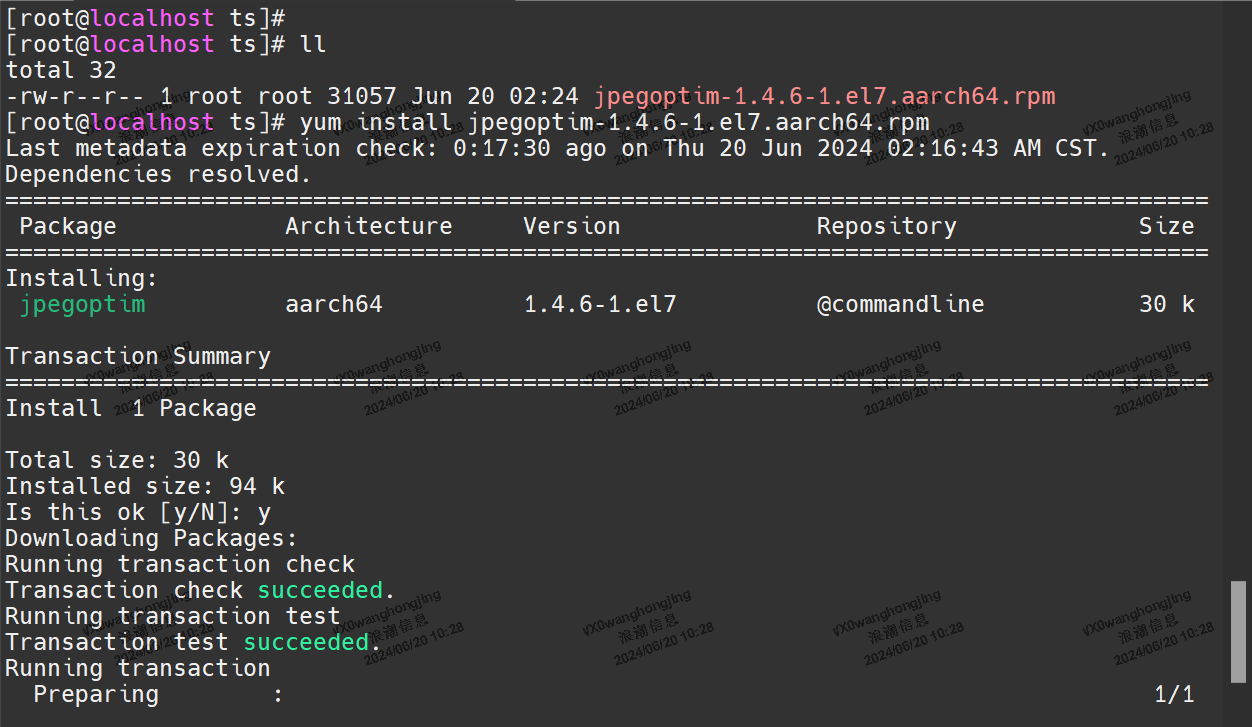Click the 1.4.6-1.el7 version value in table
This screenshot has width=1252, height=727.
coord(600,304)
